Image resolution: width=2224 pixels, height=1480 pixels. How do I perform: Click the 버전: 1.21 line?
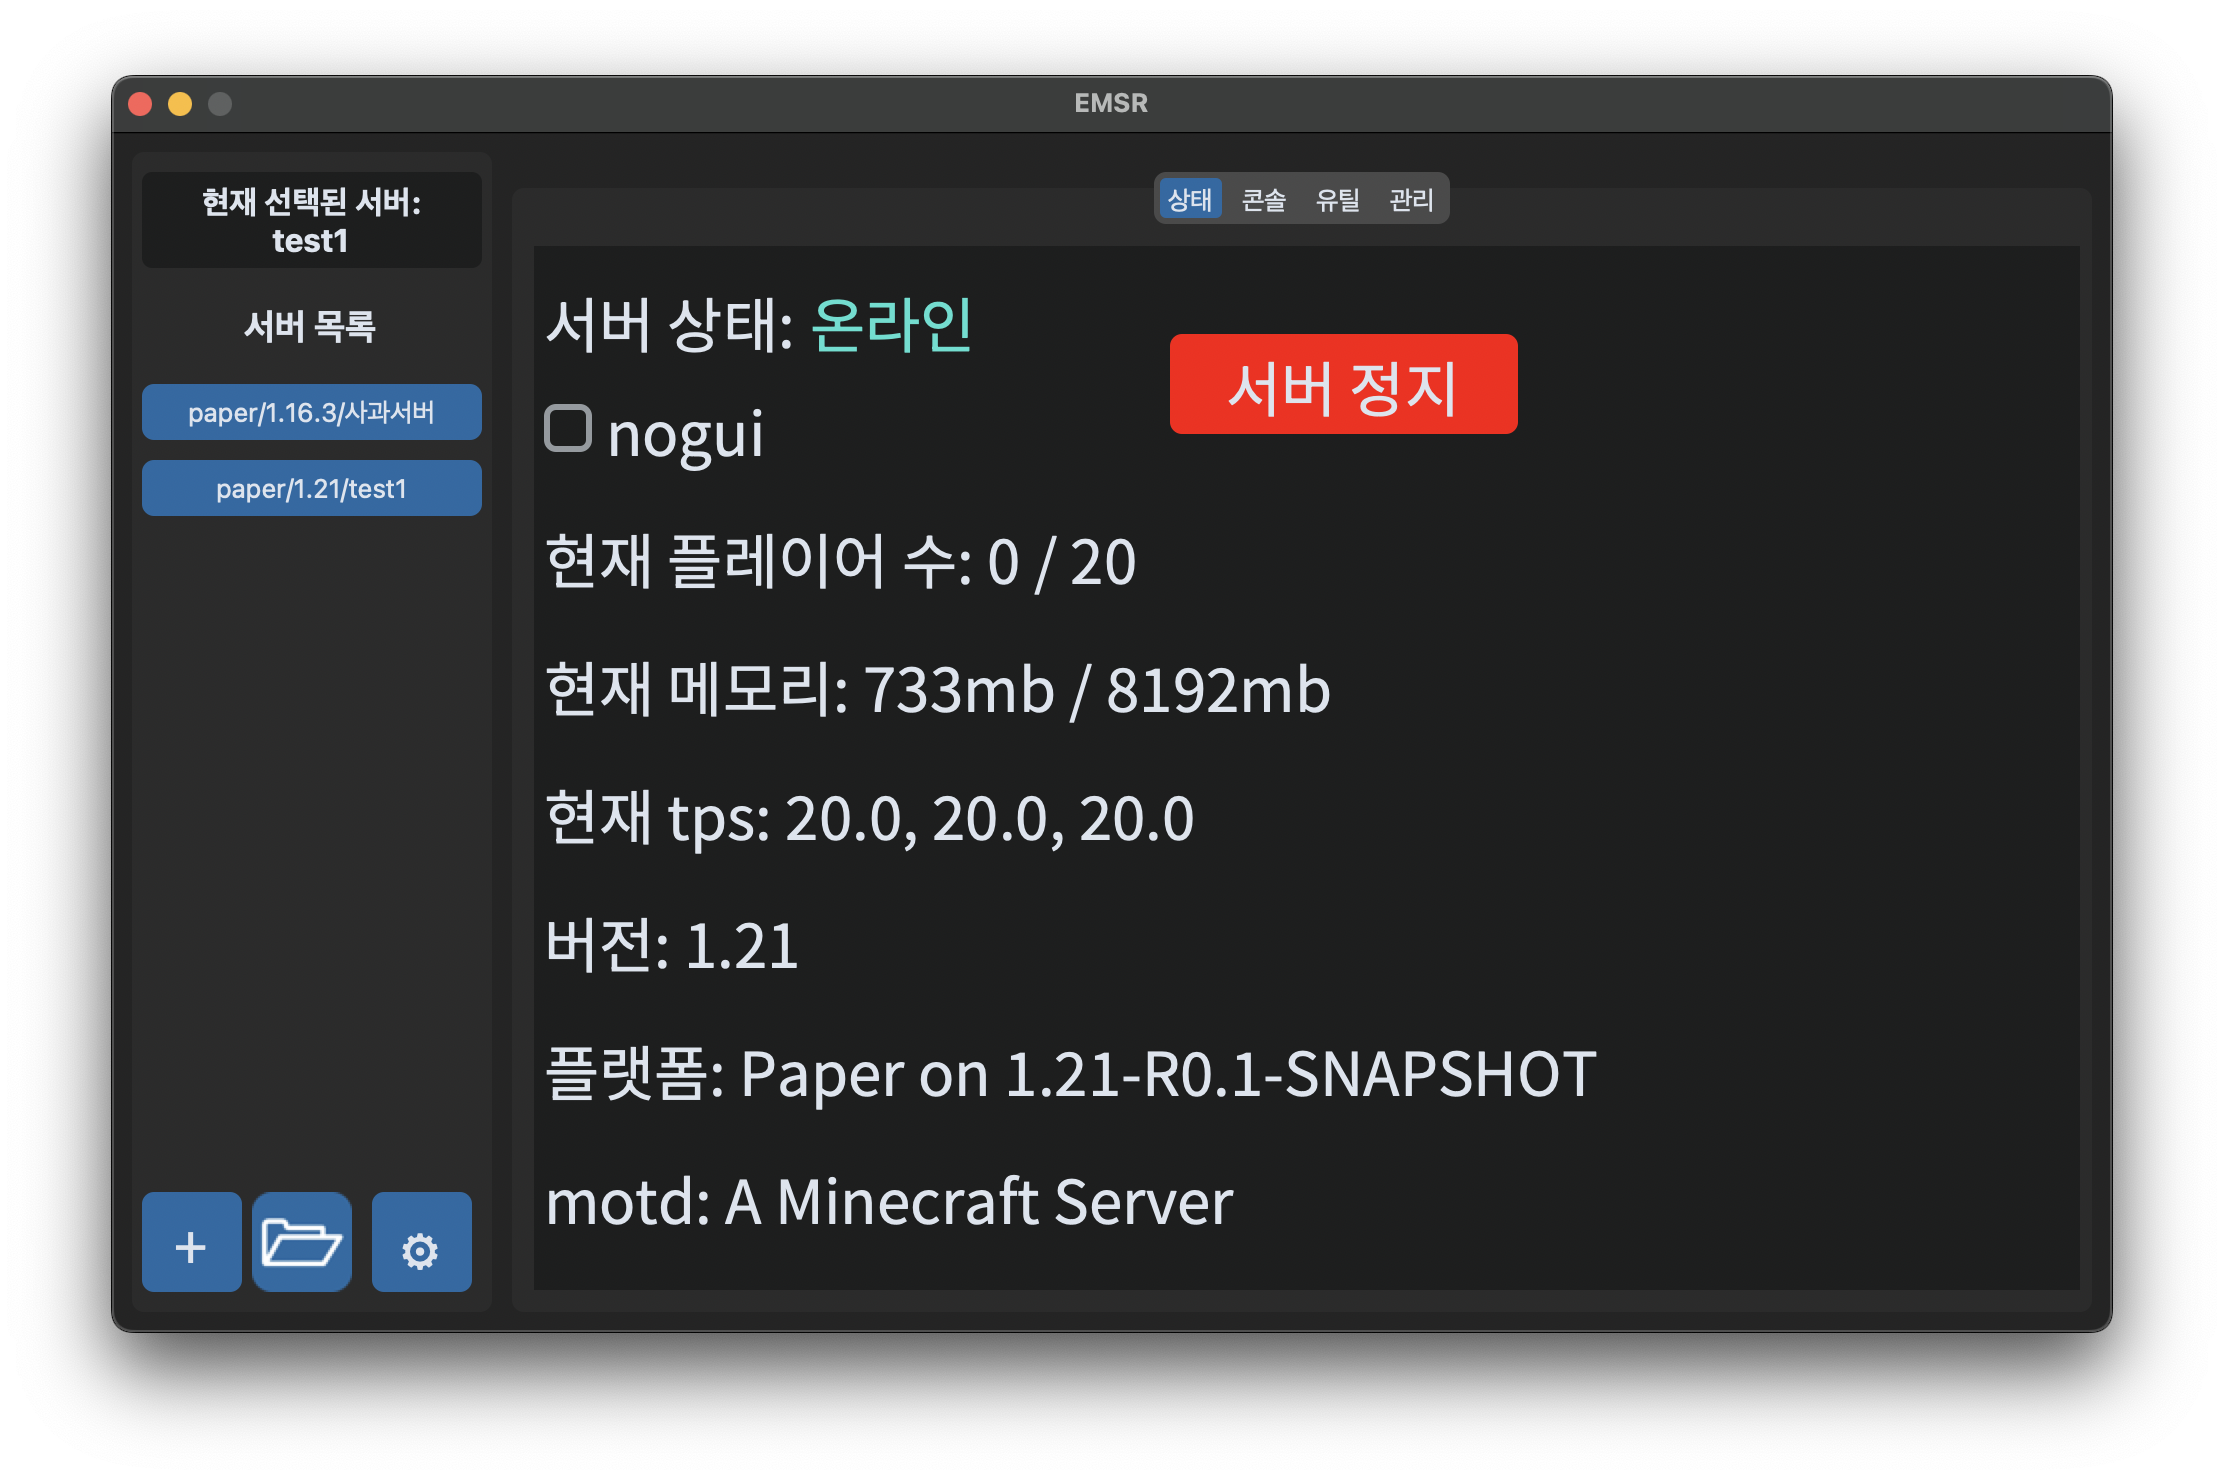[x=672, y=946]
